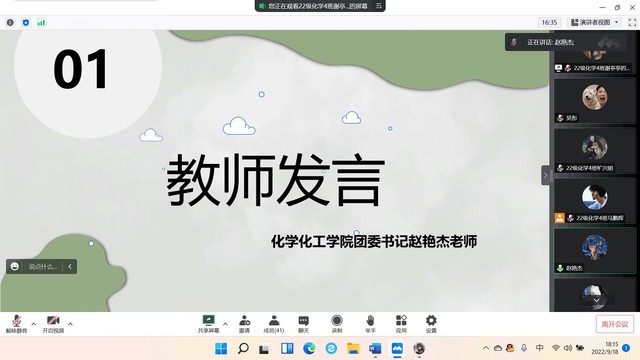Open the members (成员) list icon
This screenshot has width=640, height=360.
[274, 324]
